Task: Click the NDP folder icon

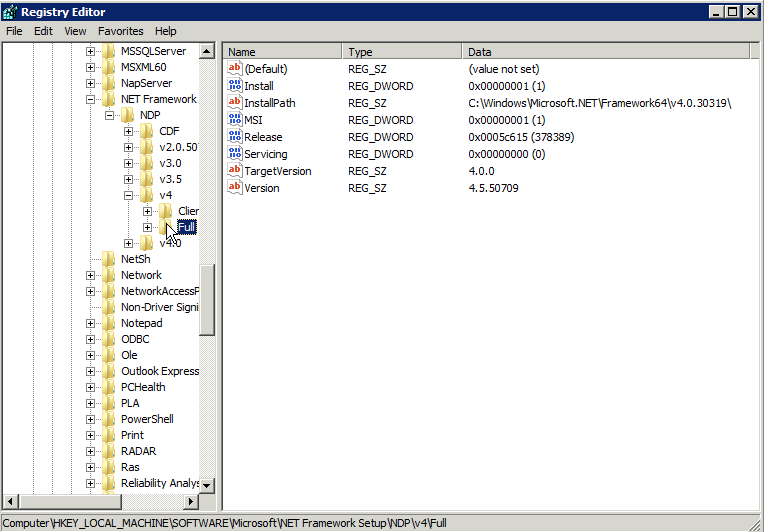Action: [128, 115]
